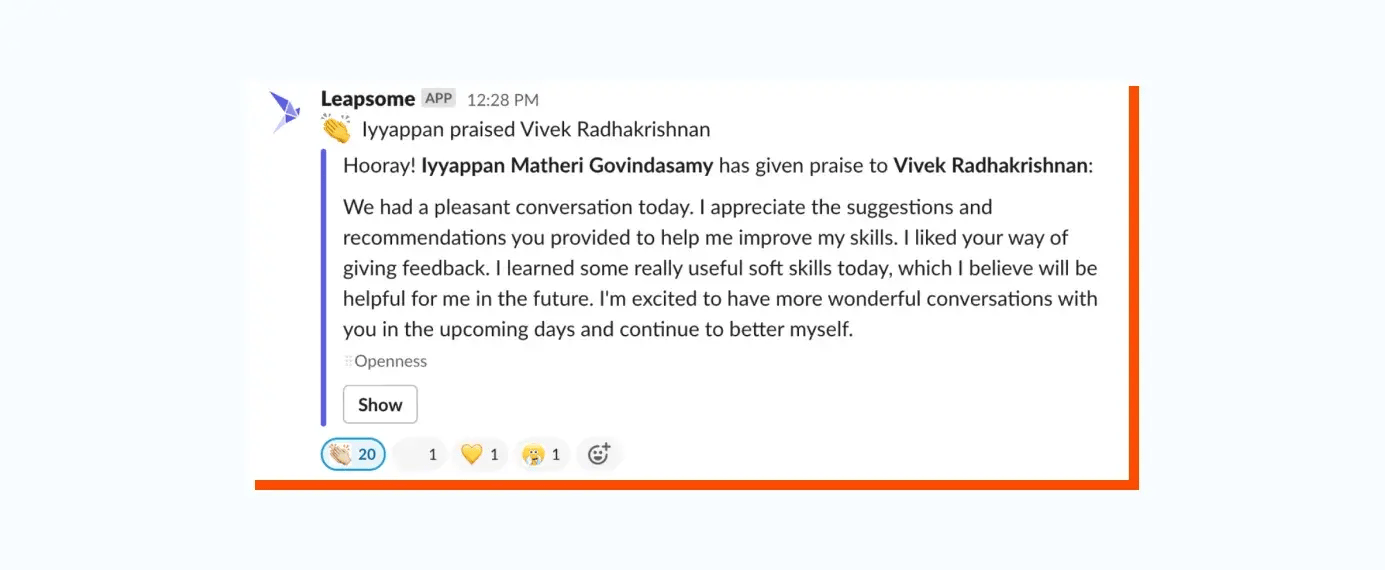
Task: Toggle the yellow heart reaction
Action: coord(480,455)
